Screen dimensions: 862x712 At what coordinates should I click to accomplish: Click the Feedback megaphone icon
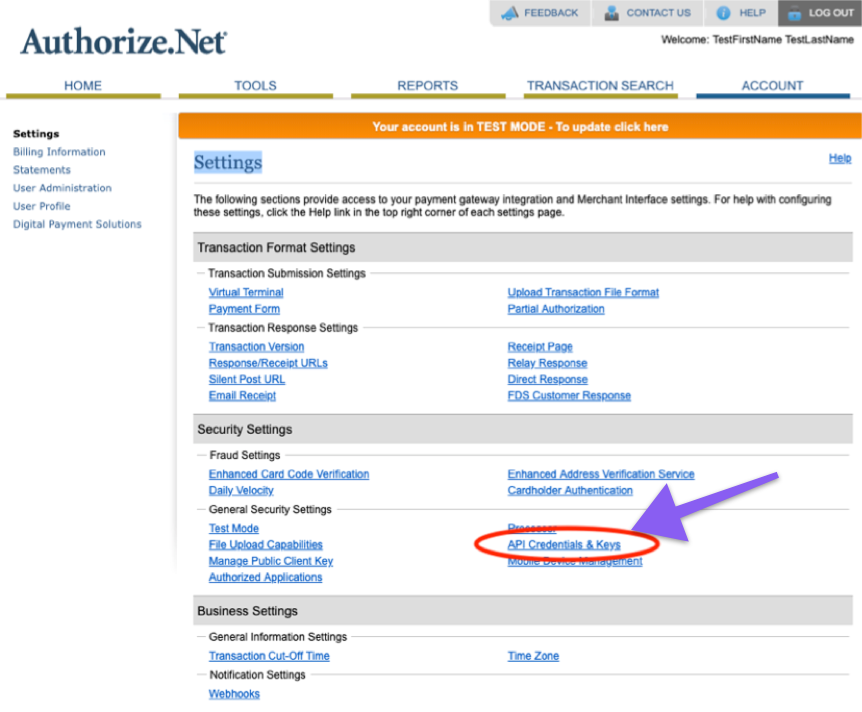point(510,13)
